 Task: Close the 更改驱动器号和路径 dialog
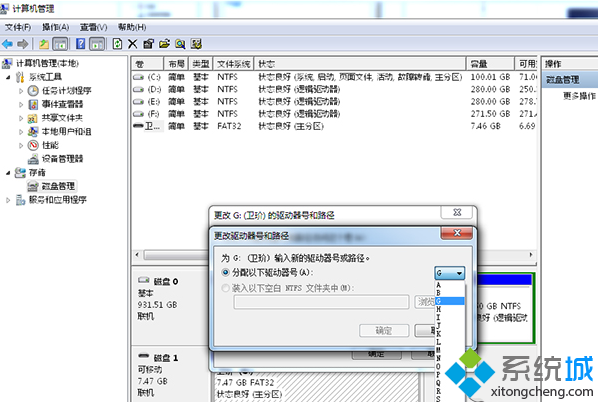click(457, 233)
